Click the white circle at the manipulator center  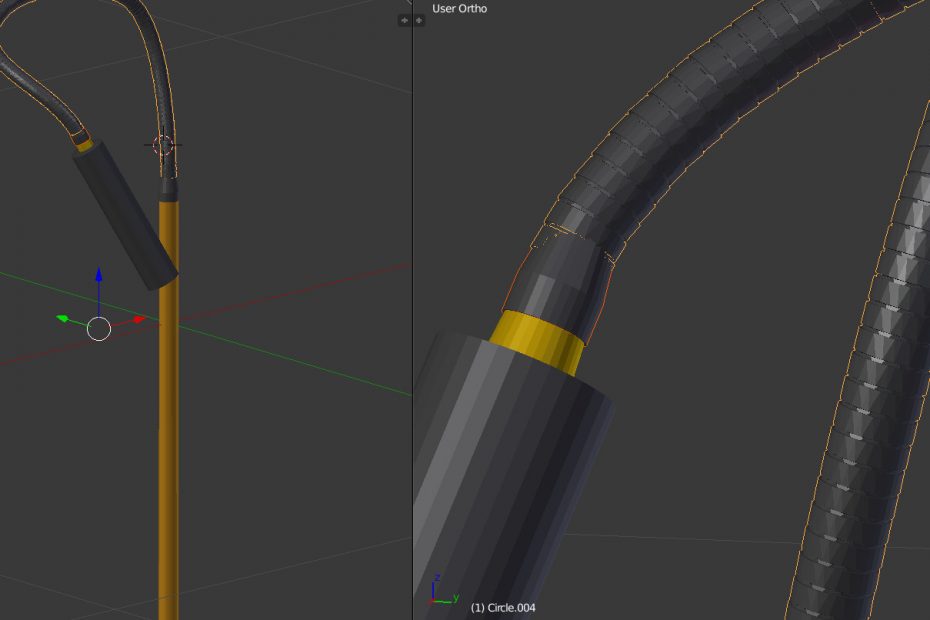[x=98, y=328]
